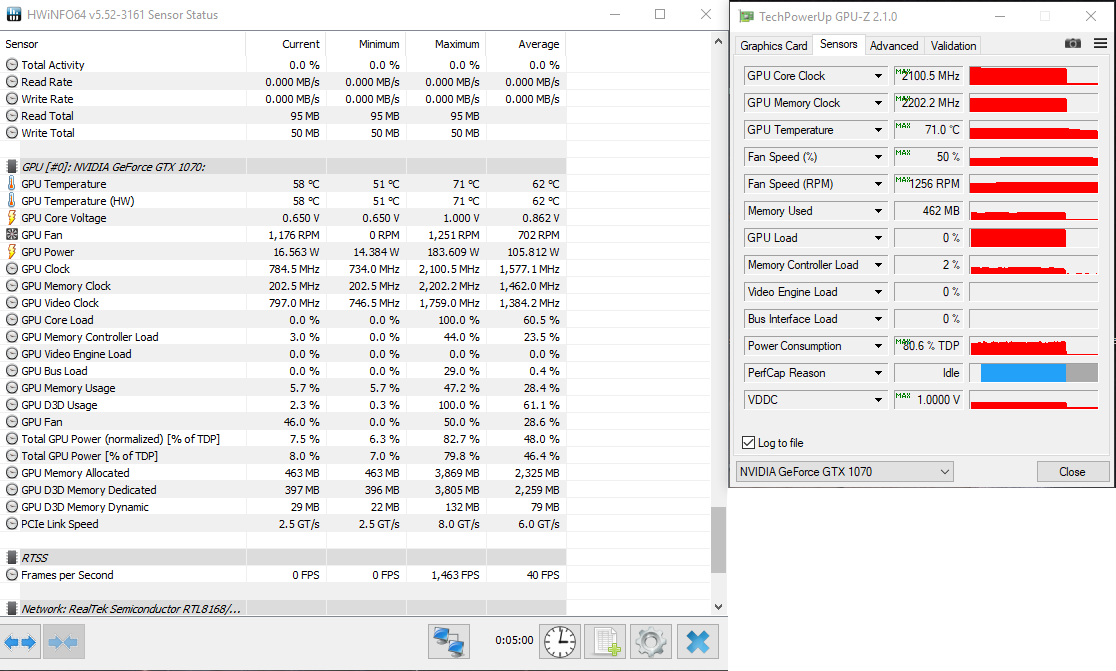This screenshot has width=1116, height=671.
Task: Click the circle icon beside GPU Memory Clock
Action: 11,286
